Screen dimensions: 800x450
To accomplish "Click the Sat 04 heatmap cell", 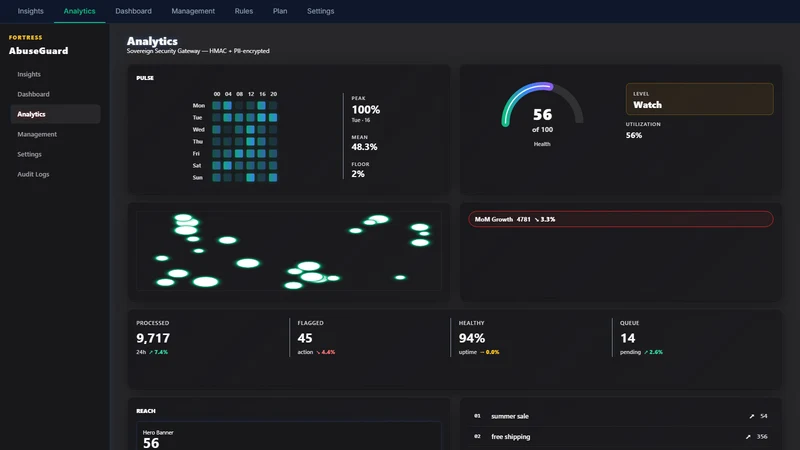I will 228,165.
